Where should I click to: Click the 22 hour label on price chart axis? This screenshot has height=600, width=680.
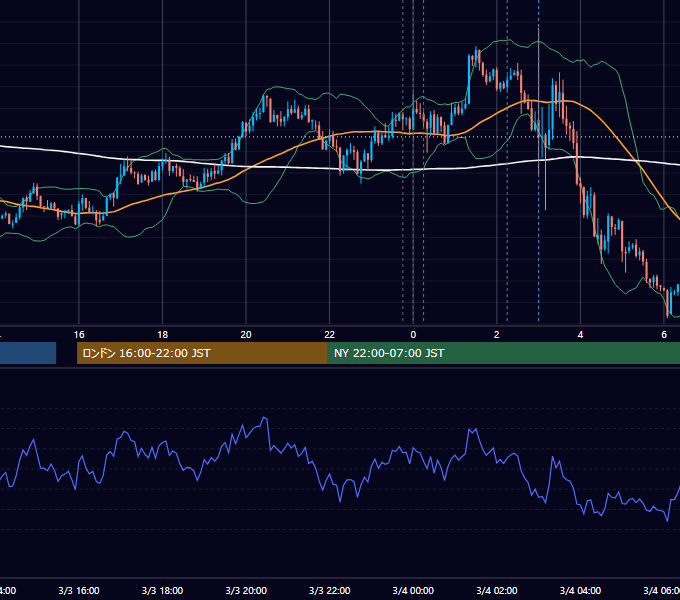[330, 335]
